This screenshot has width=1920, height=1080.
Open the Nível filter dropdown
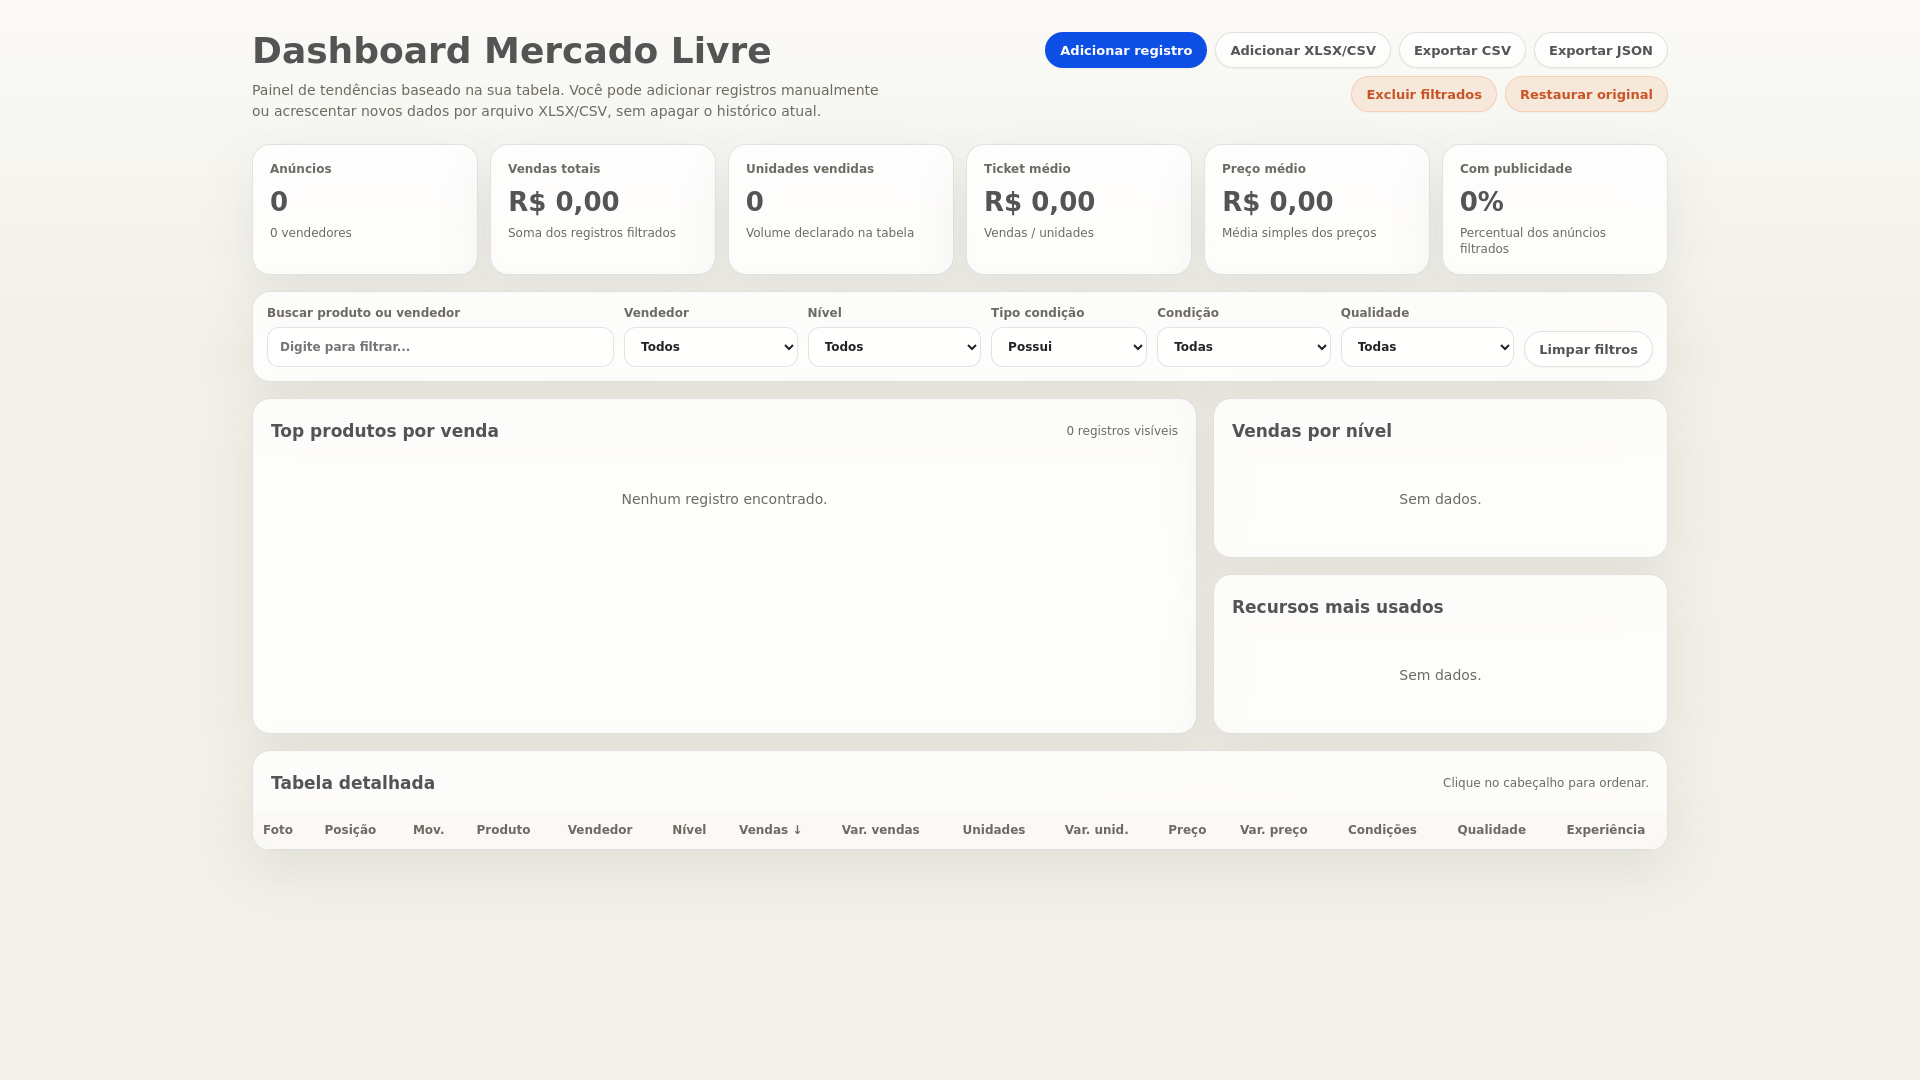pos(894,347)
